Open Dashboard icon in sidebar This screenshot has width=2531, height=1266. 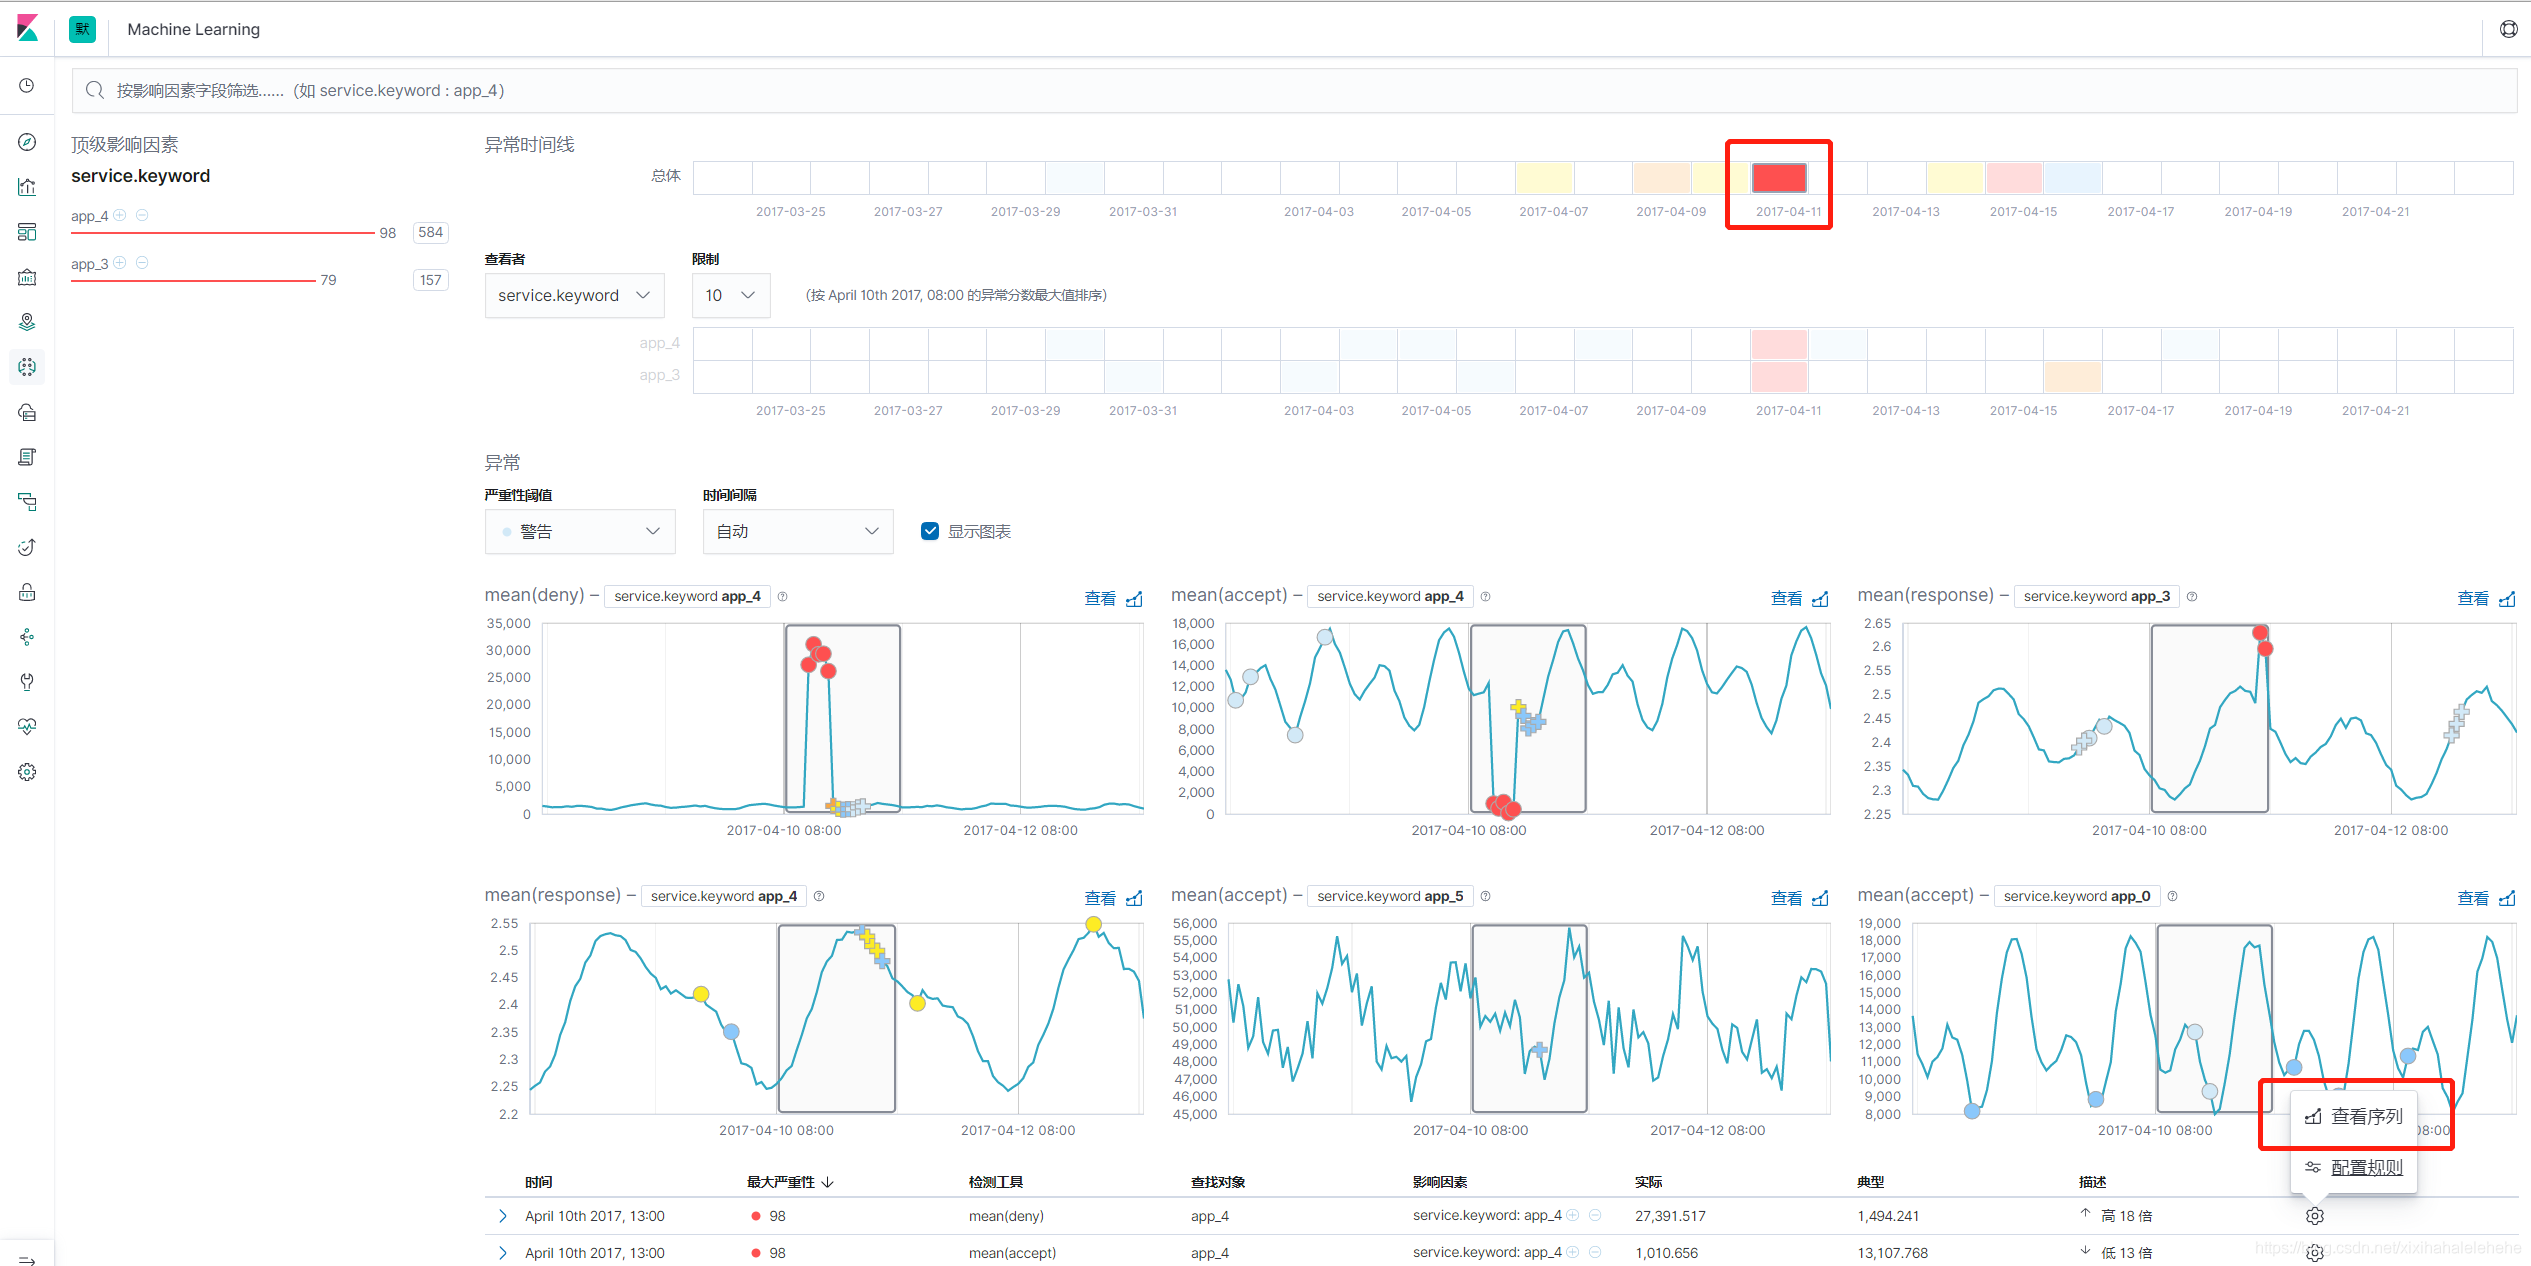click(27, 232)
